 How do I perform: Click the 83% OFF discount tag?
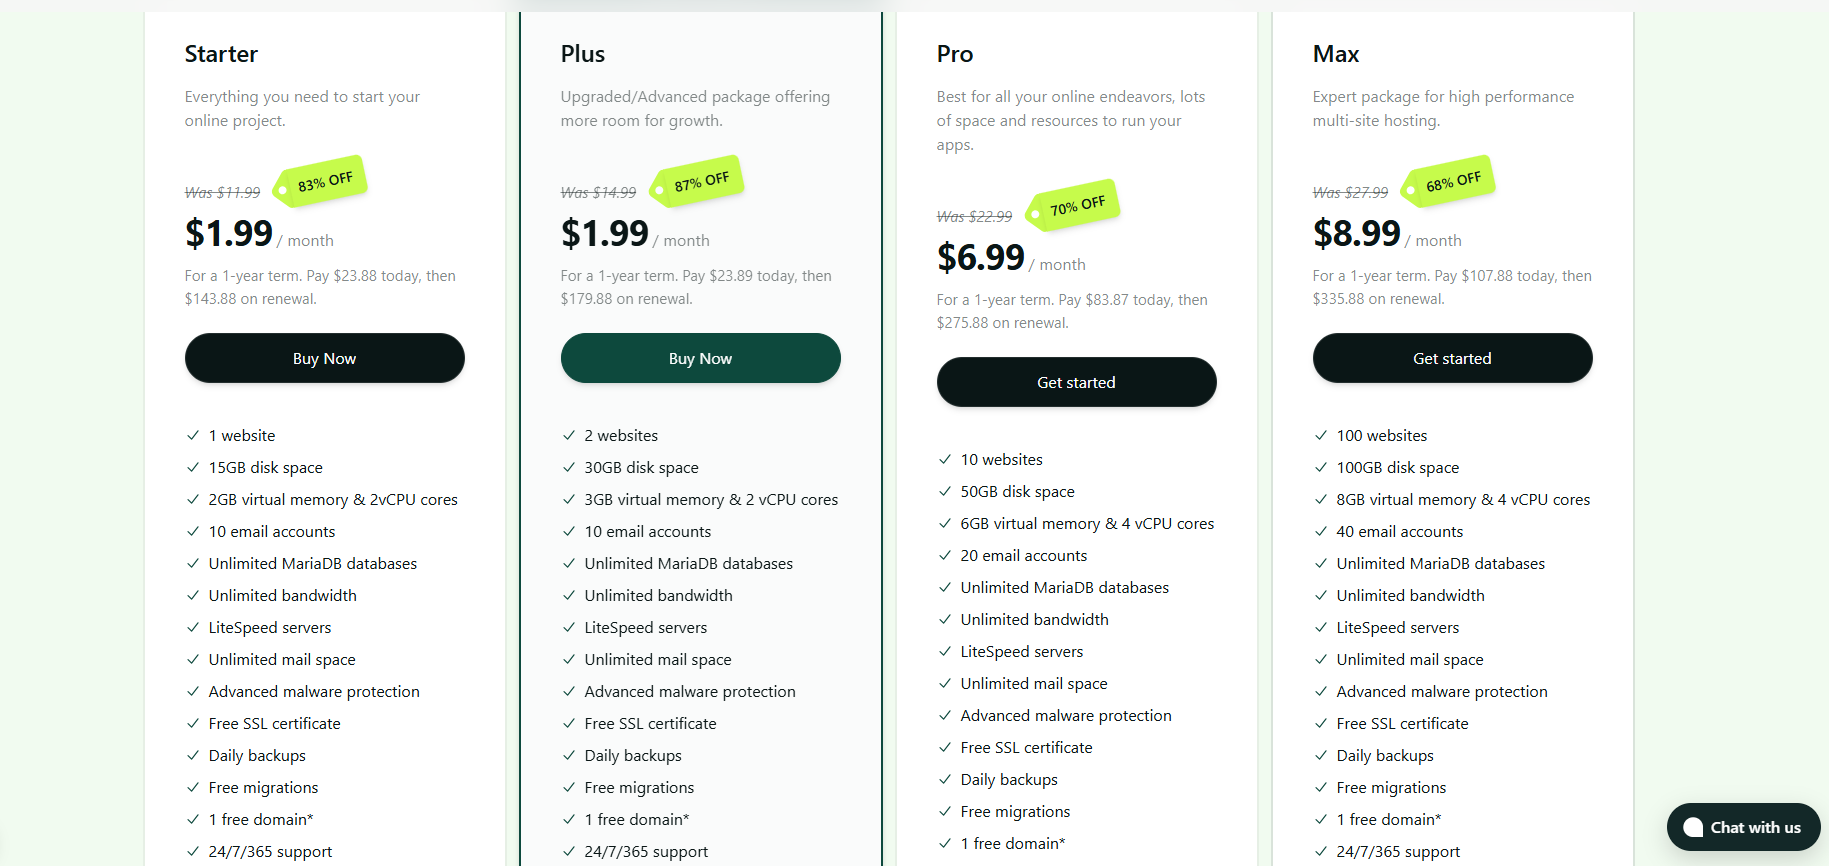324,181
